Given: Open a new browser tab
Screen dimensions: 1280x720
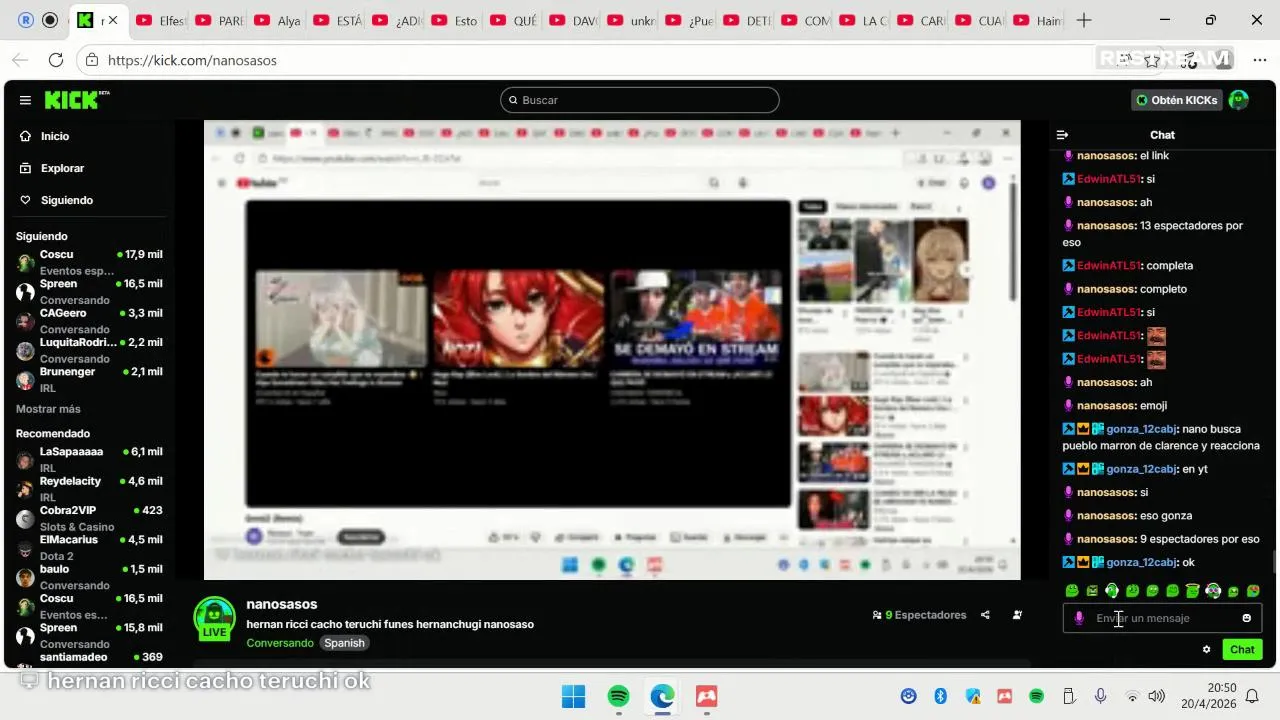Looking at the screenshot, I should pyautogui.click(x=1084, y=20).
